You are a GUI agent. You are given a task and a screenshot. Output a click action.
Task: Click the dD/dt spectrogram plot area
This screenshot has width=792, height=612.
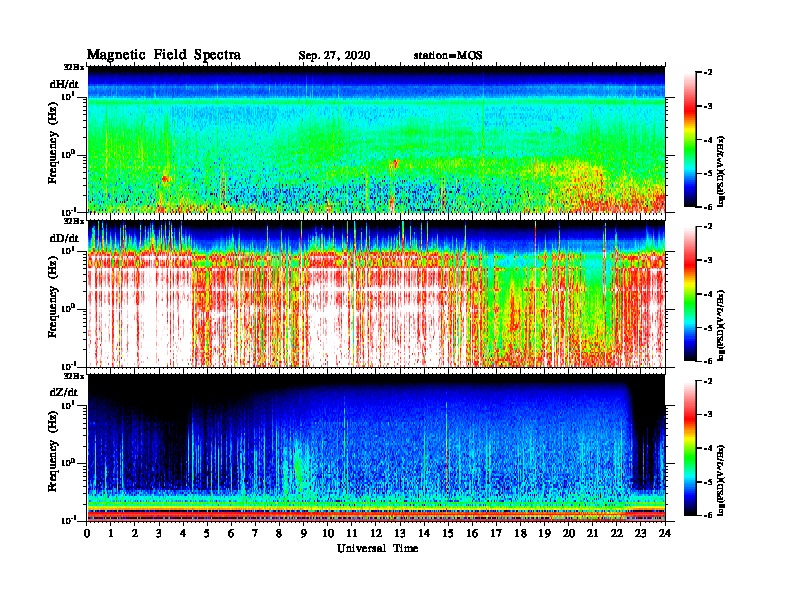click(x=376, y=293)
